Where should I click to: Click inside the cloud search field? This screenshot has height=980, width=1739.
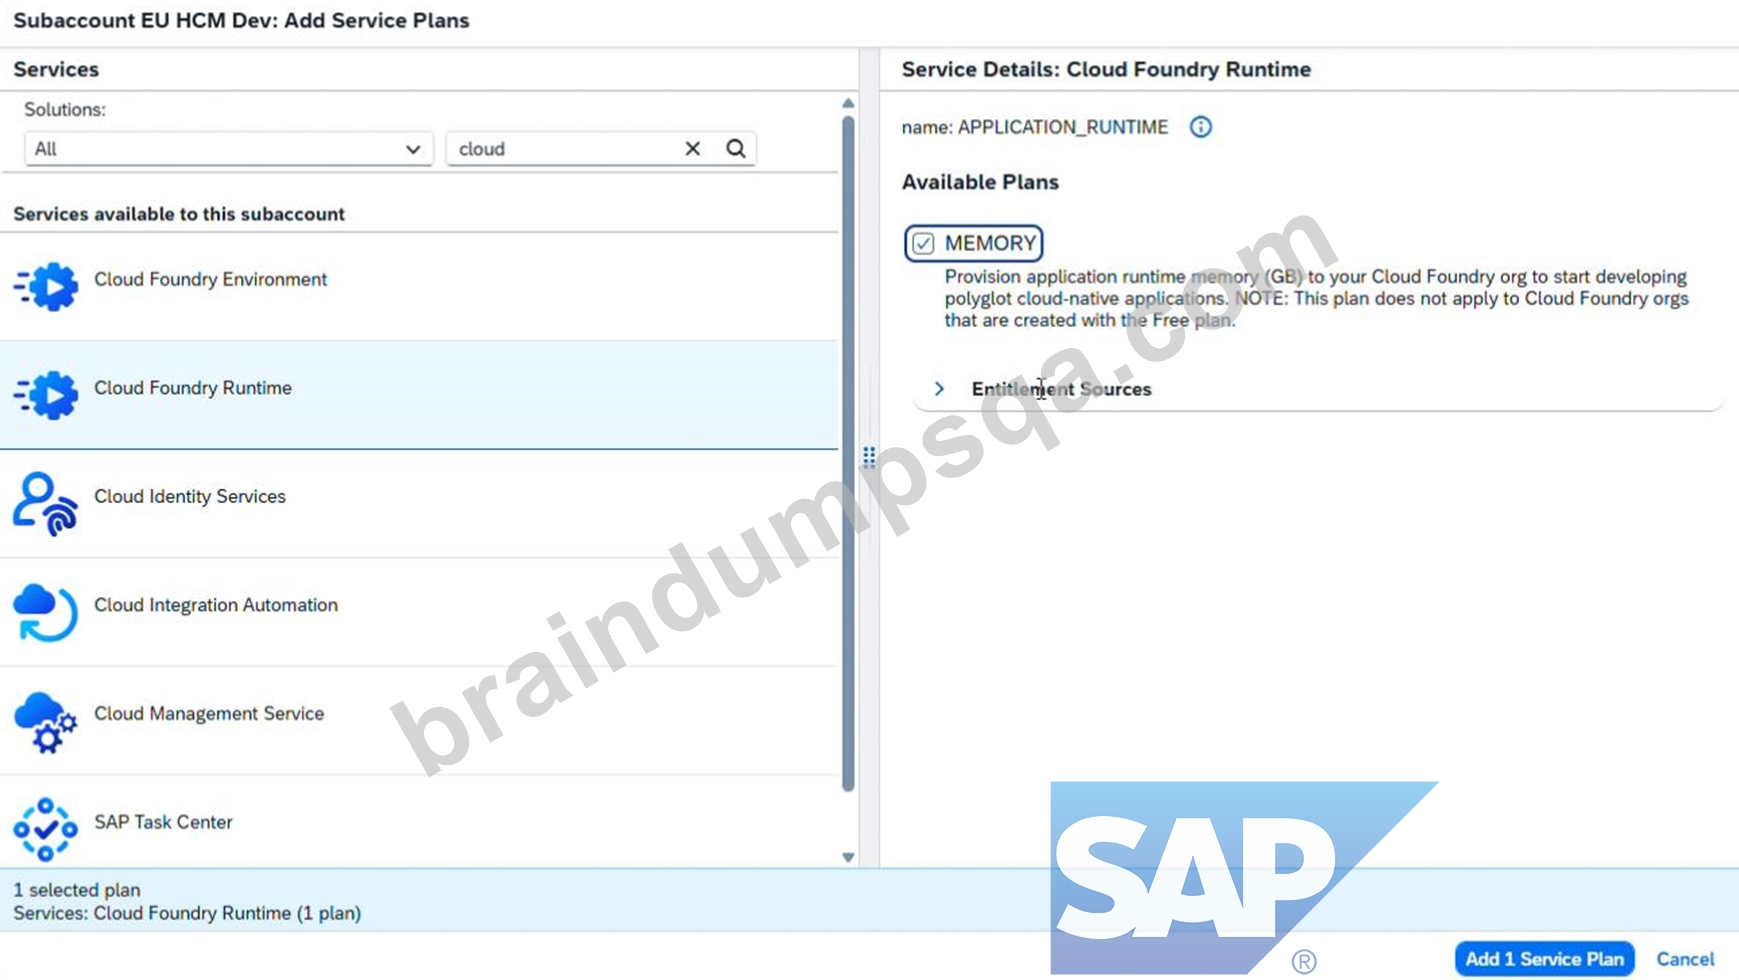click(x=565, y=149)
